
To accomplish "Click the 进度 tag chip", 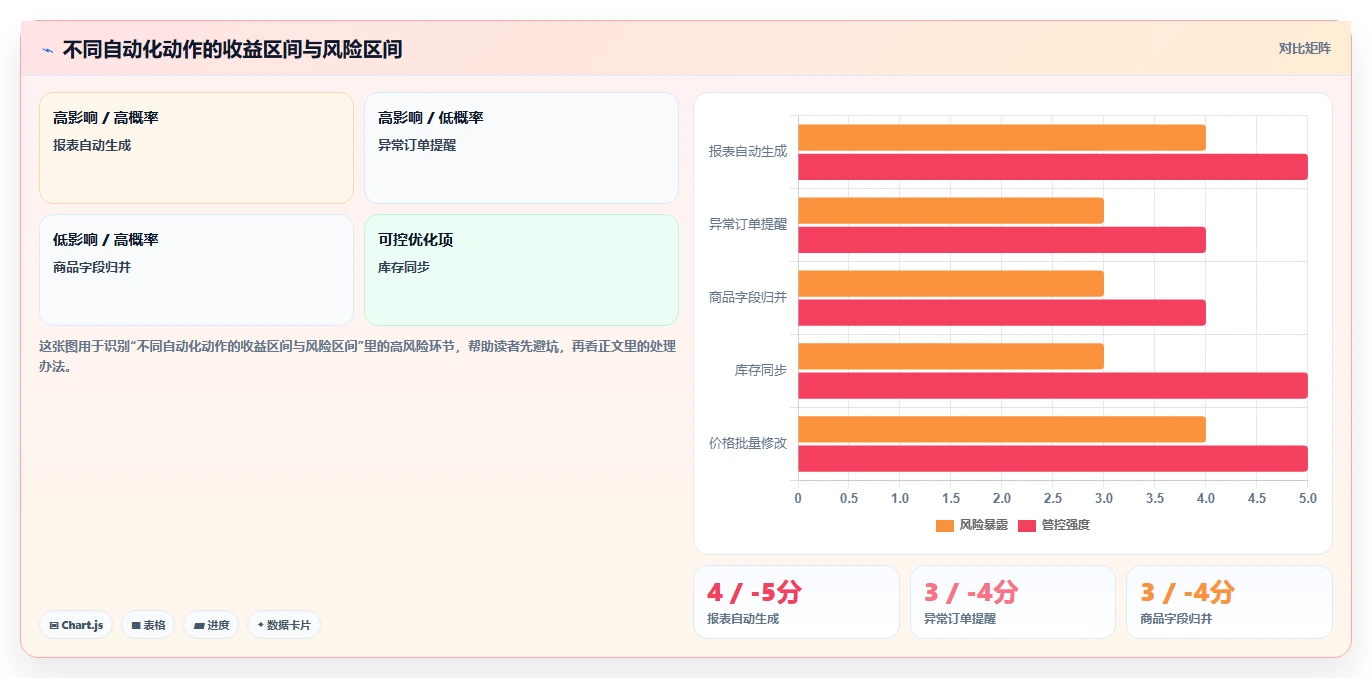I will click(x=211, y=625).
